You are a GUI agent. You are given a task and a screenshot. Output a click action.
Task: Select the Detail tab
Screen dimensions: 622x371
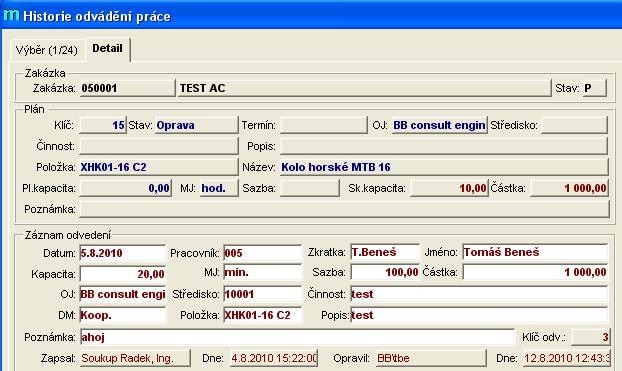point(108,49)
